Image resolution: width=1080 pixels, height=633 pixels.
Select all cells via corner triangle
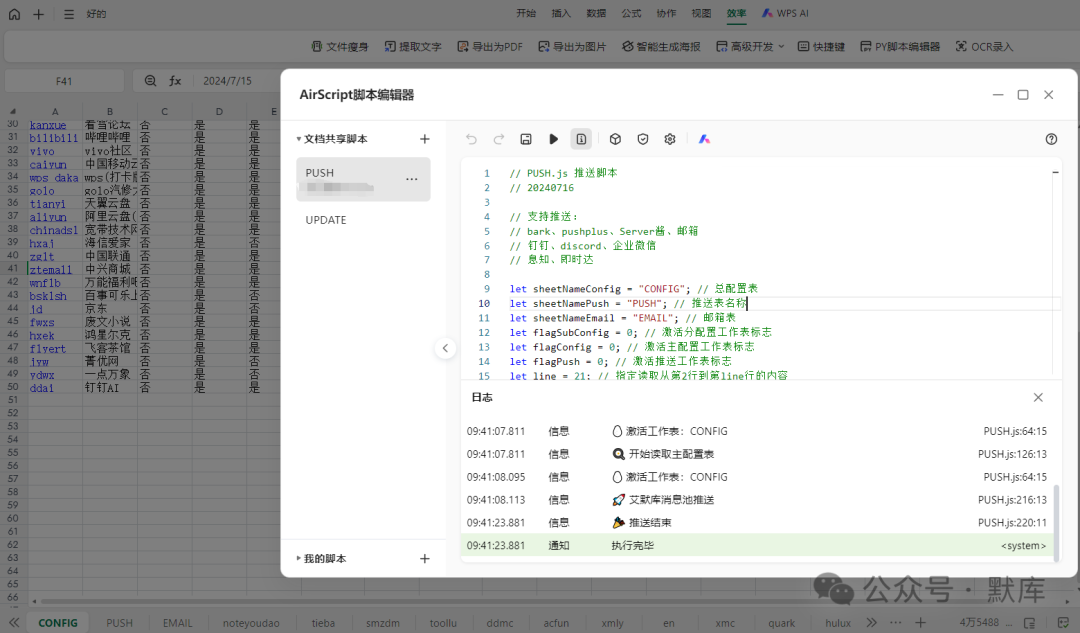pyautogui.click(x=12, y=111)
